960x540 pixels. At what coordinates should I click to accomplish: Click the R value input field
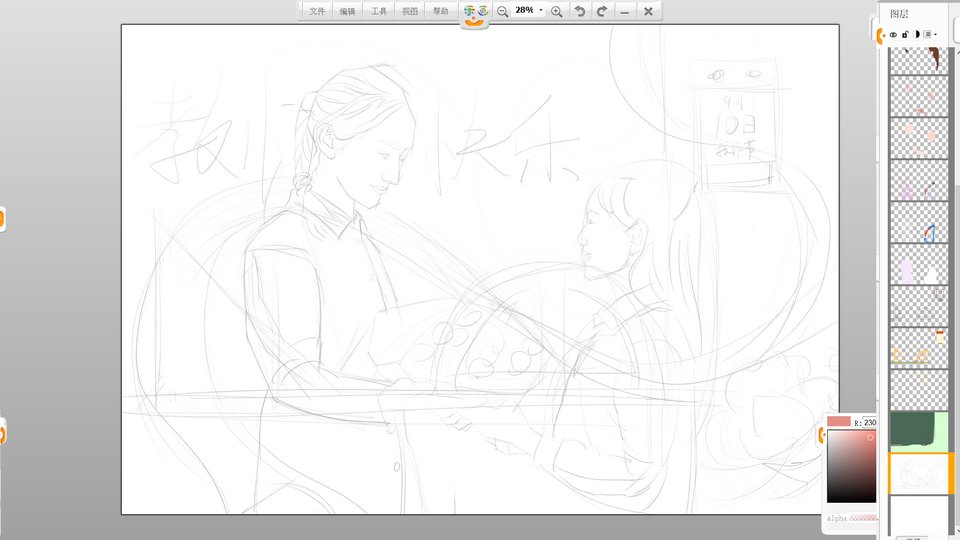pos(870,422)
